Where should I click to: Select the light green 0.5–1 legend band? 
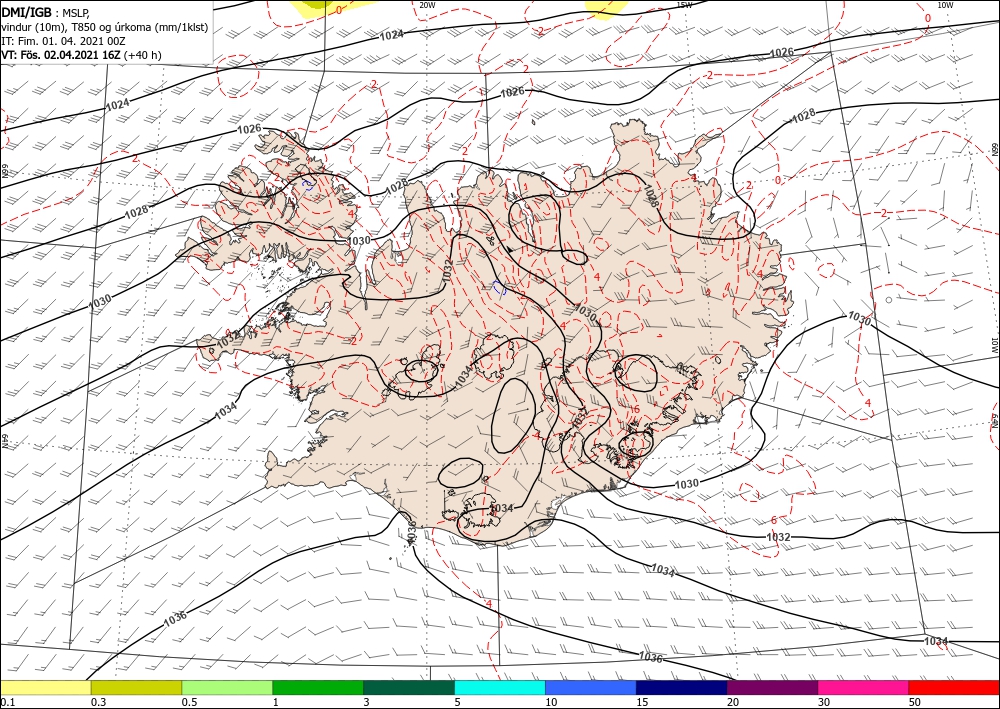227,687
